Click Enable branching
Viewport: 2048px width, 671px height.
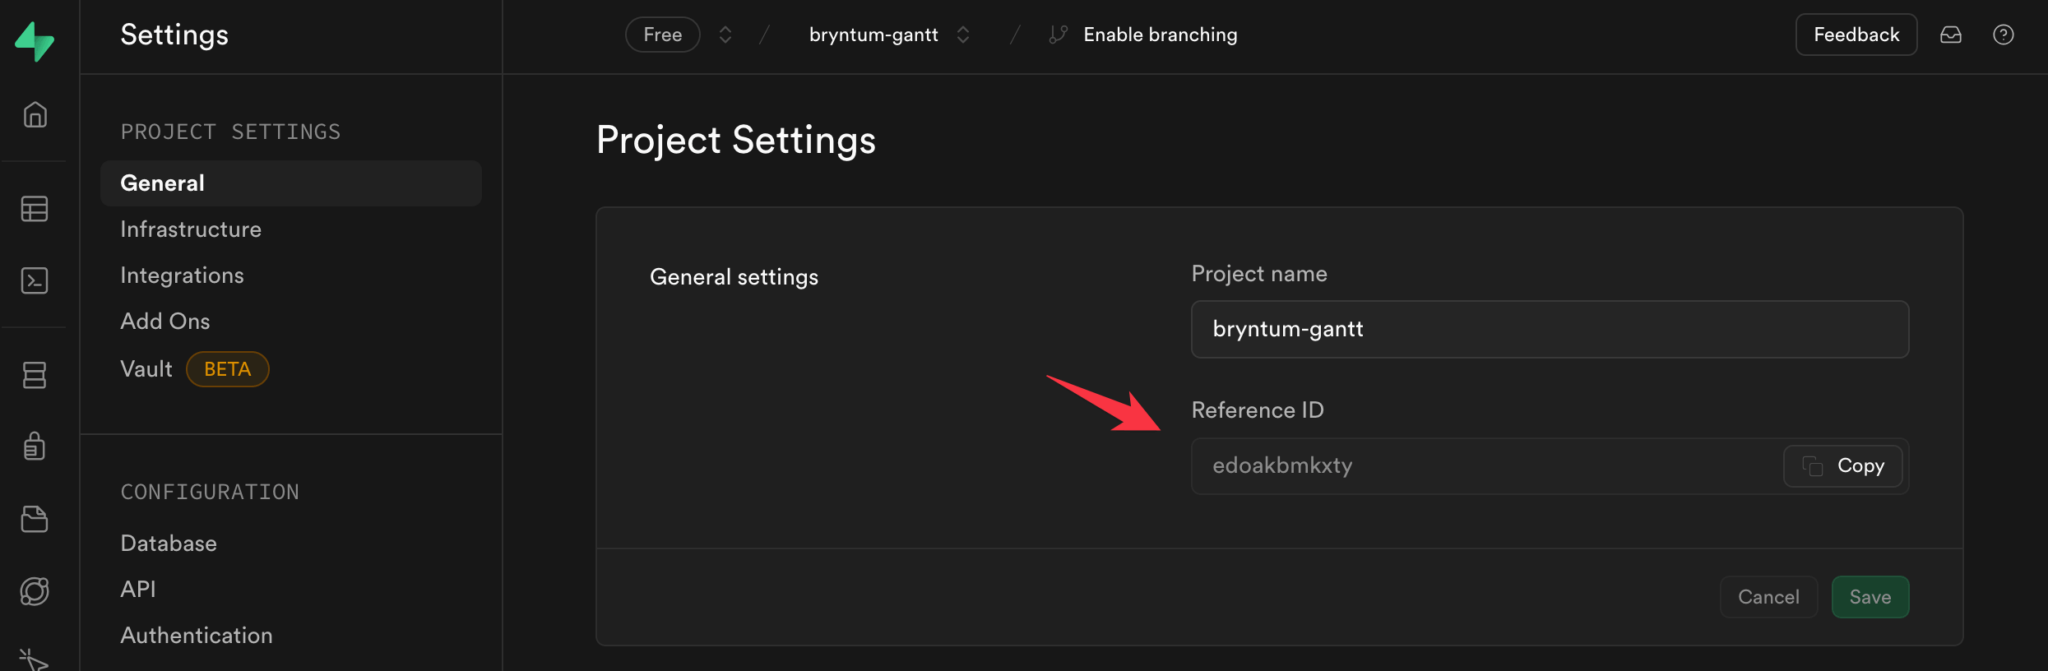pyautogui.click(x=1160, y=35)
